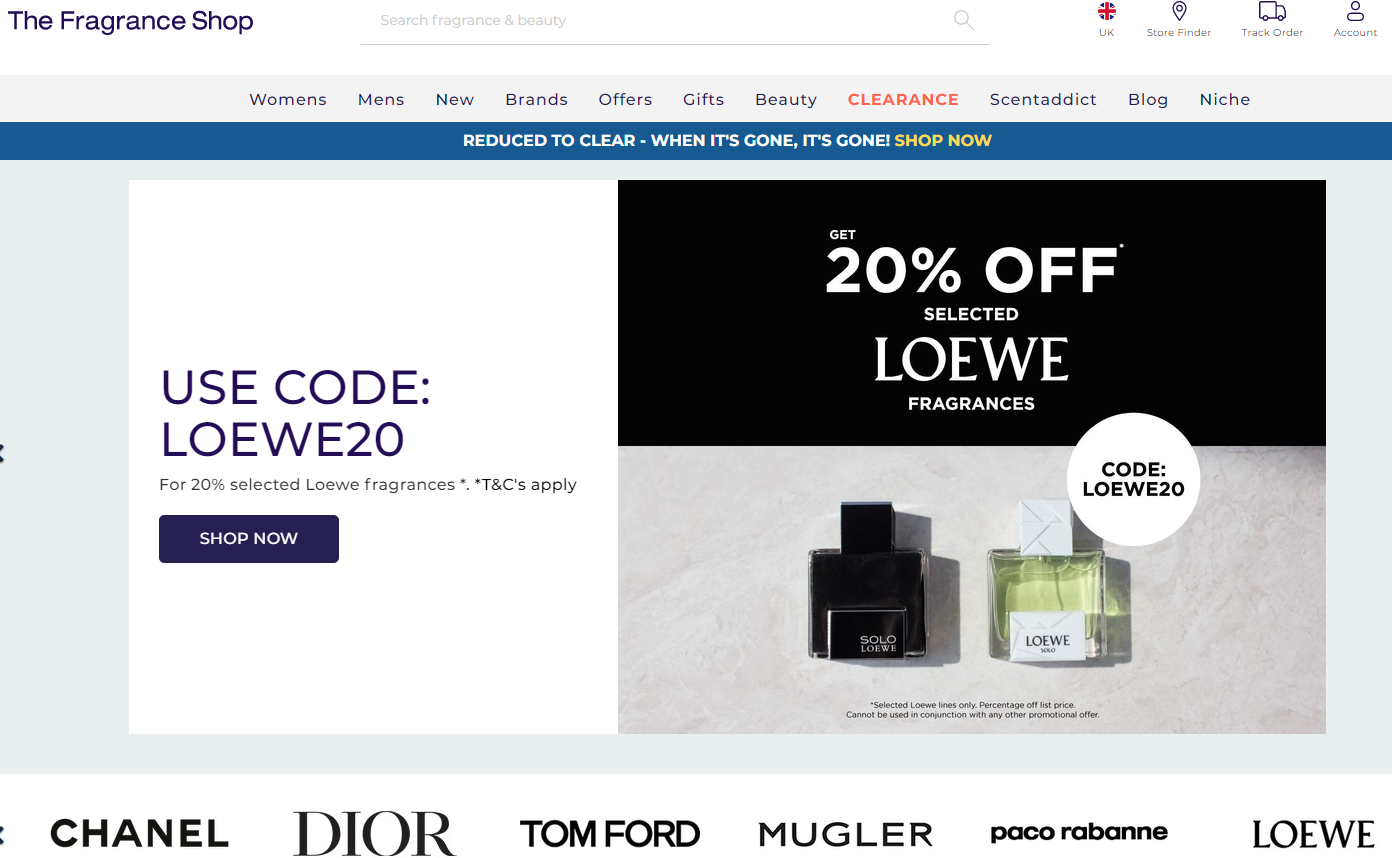Open the Scentaddict menu item
The image size is (1392, 858).
1043,99
